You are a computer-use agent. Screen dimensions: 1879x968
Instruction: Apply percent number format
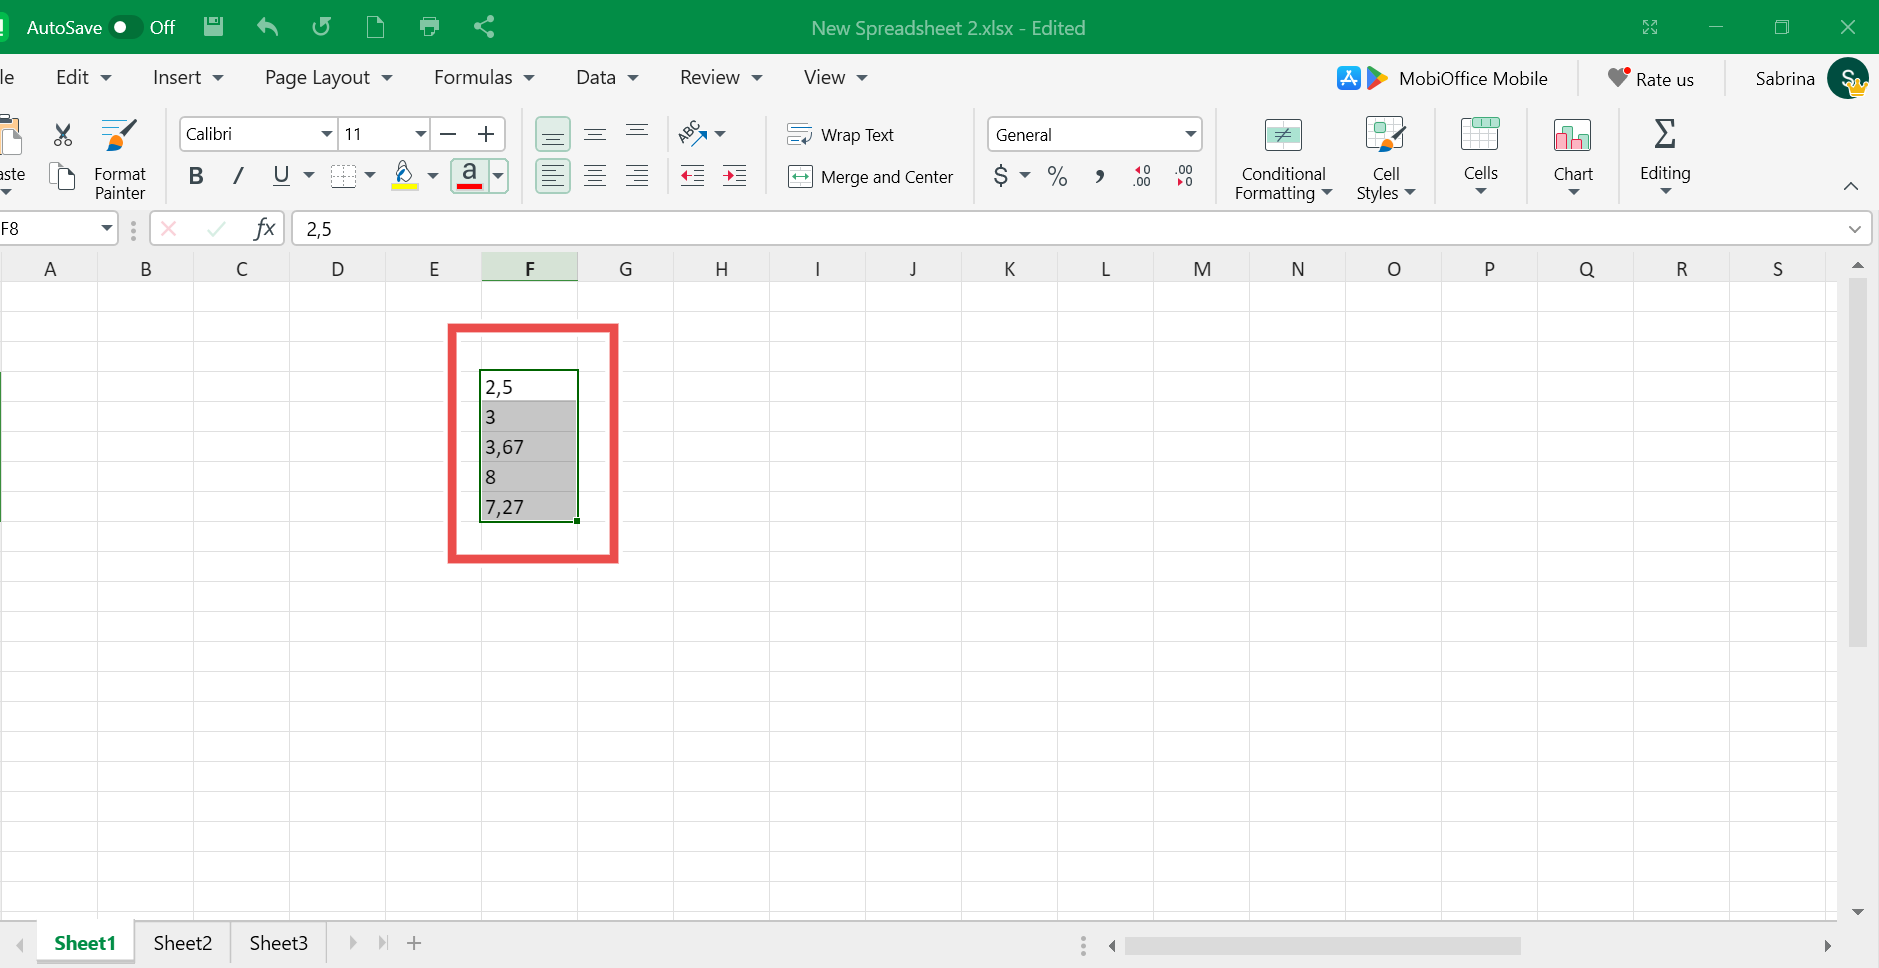pos(1057,177)
